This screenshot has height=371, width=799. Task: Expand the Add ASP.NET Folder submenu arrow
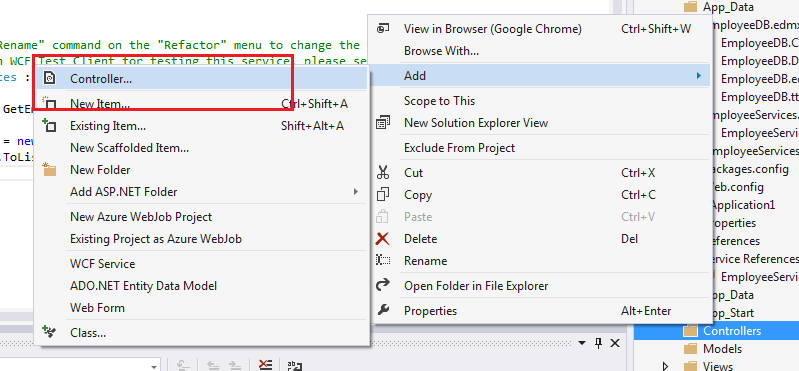356,192
